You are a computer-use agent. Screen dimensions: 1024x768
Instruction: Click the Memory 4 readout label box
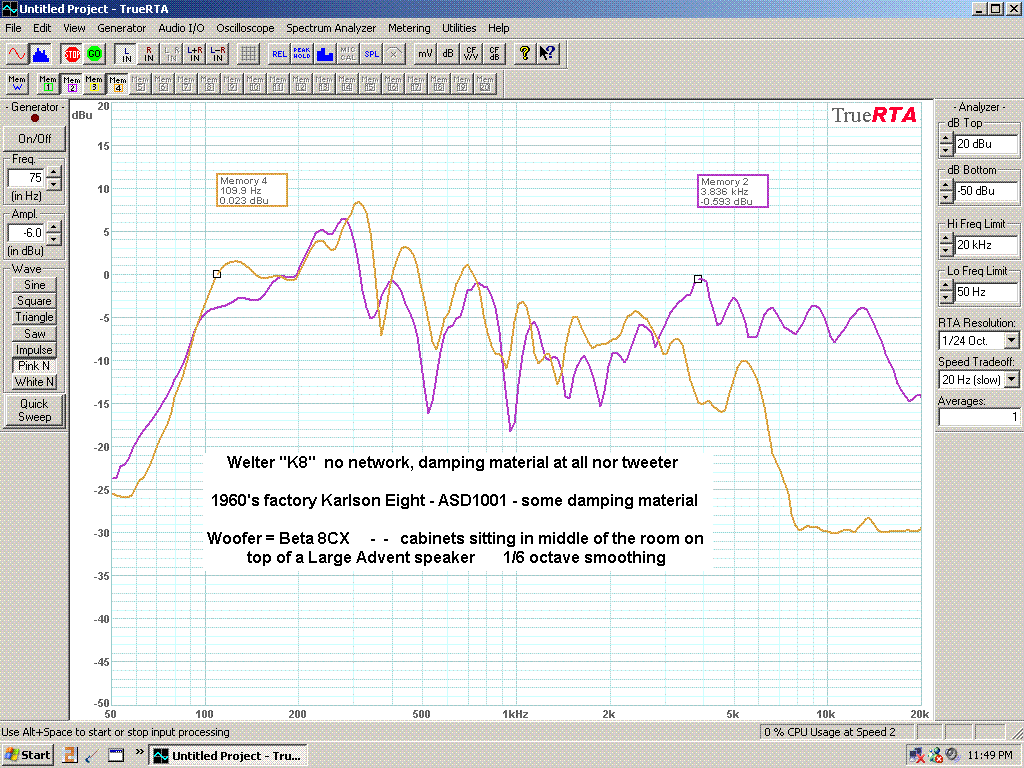coord(252,190)
